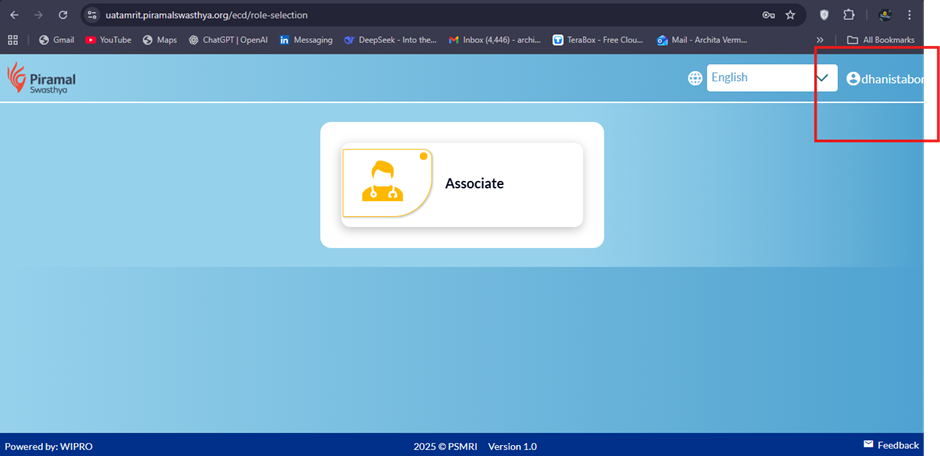Open the All Bookmarks folder
This screenshot has width=940, height=456.
tap(880, 40)
